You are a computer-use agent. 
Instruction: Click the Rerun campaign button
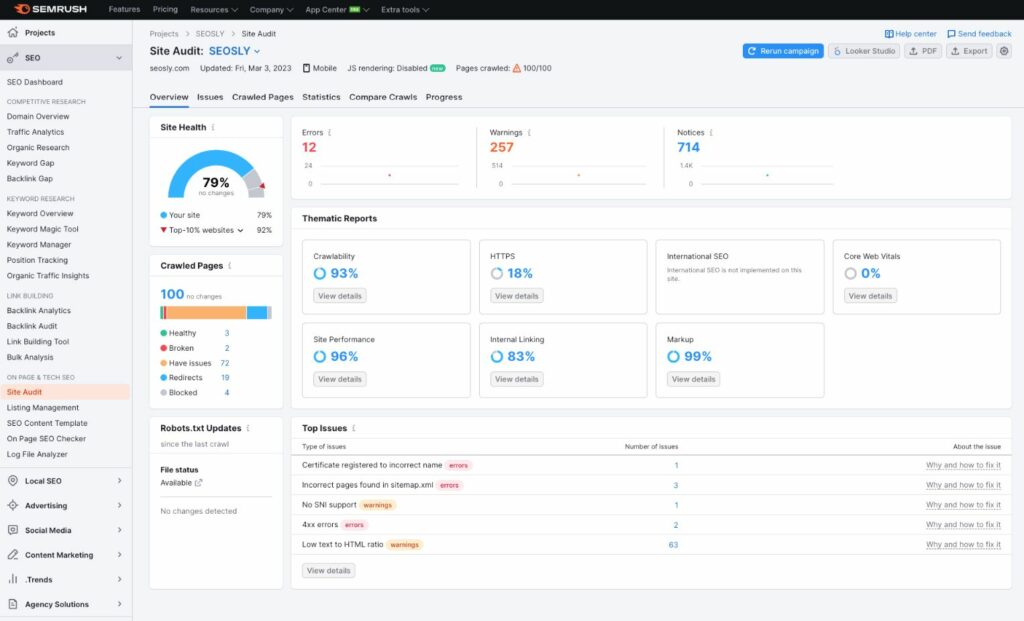click(783, 51)
